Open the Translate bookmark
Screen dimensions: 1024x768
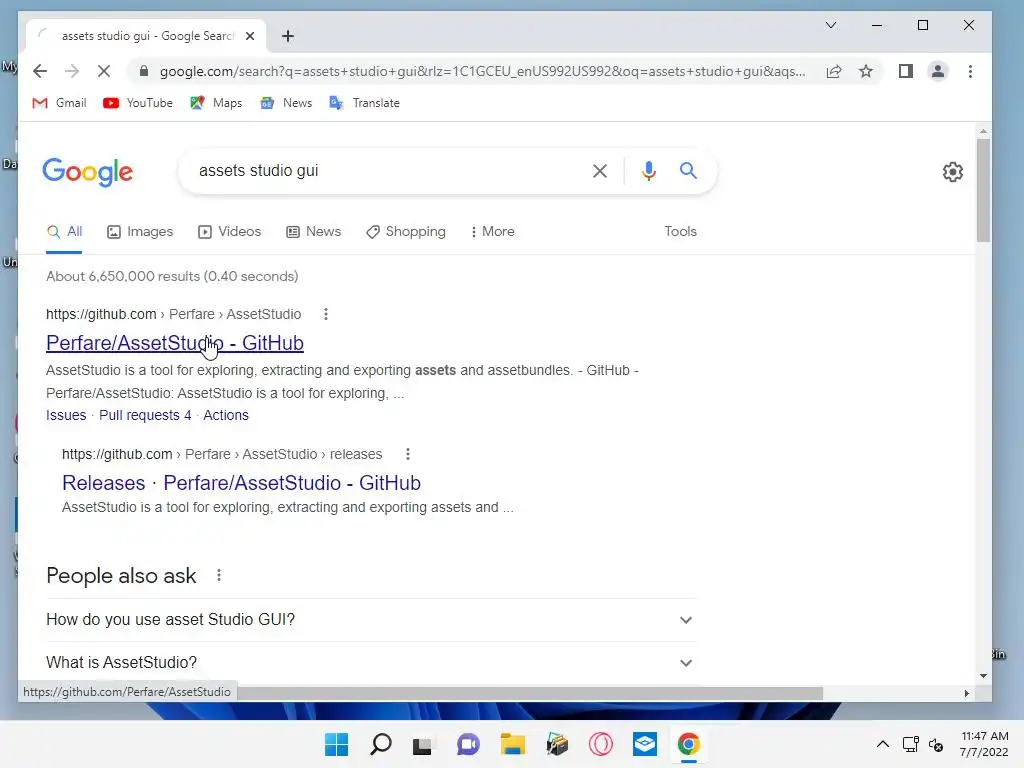coord(364,103)
